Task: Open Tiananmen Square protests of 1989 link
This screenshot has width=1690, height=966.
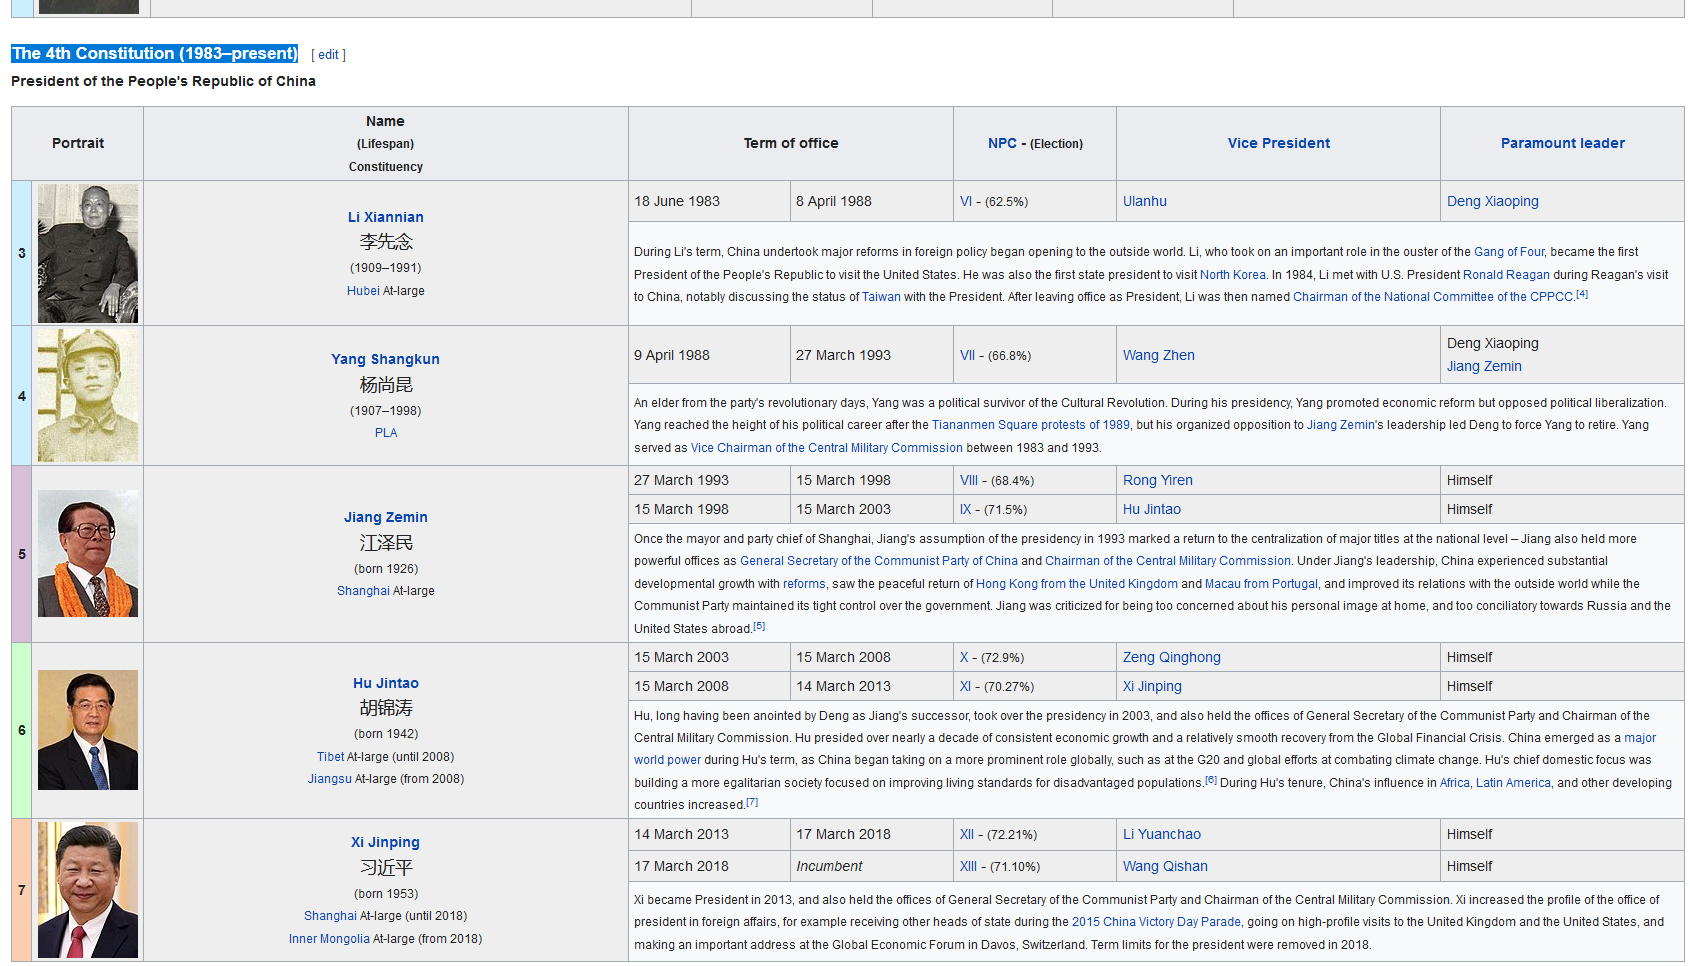Action: click(x=1031, y=425)
